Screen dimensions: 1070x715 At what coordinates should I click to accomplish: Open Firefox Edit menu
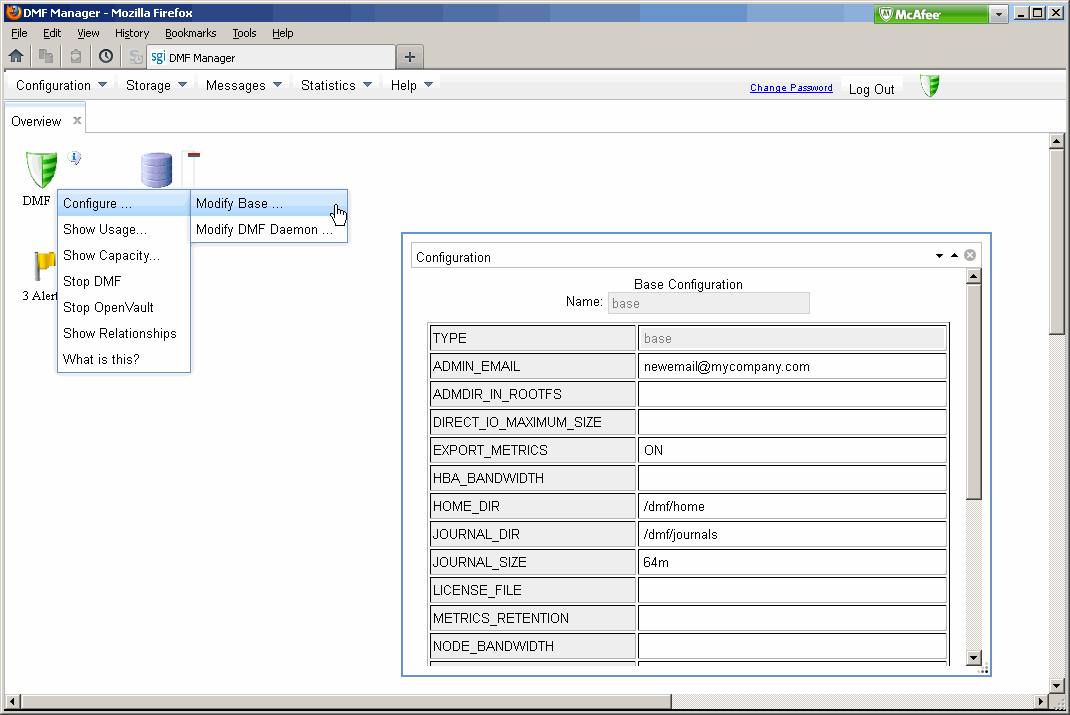[52, 33]
